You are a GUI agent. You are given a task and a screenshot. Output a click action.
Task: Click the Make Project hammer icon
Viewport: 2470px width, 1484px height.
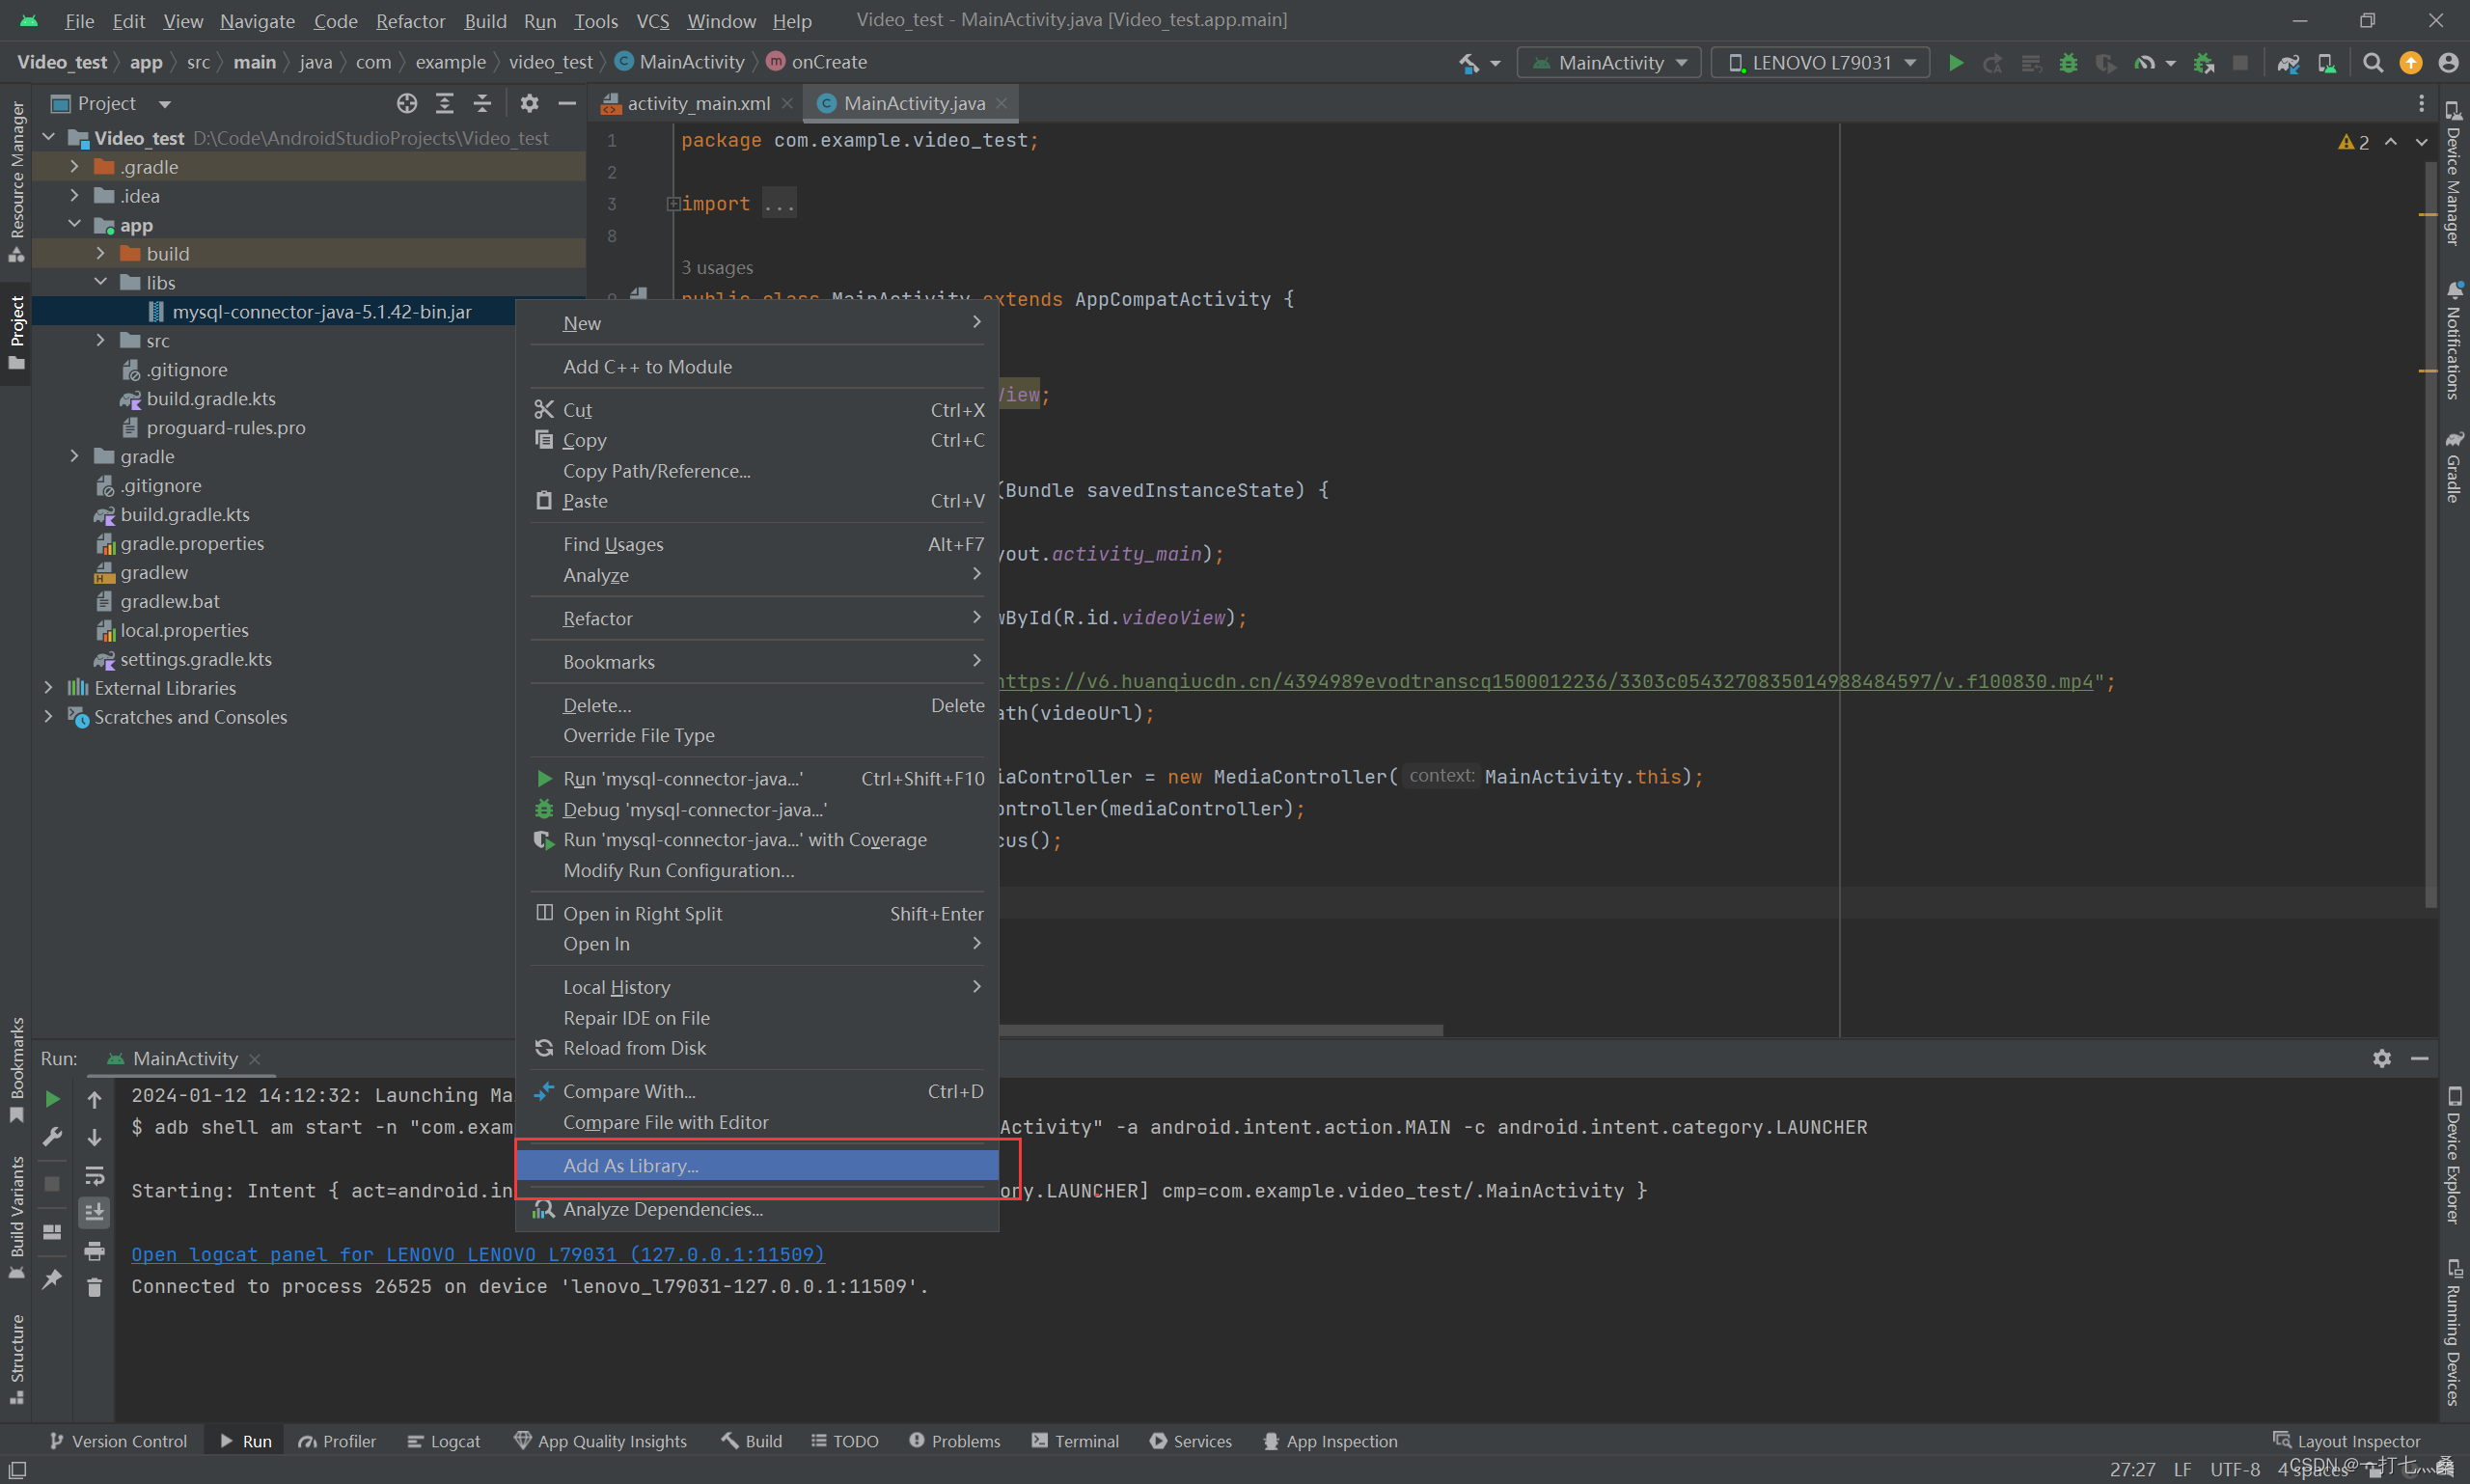(1468, 63)
